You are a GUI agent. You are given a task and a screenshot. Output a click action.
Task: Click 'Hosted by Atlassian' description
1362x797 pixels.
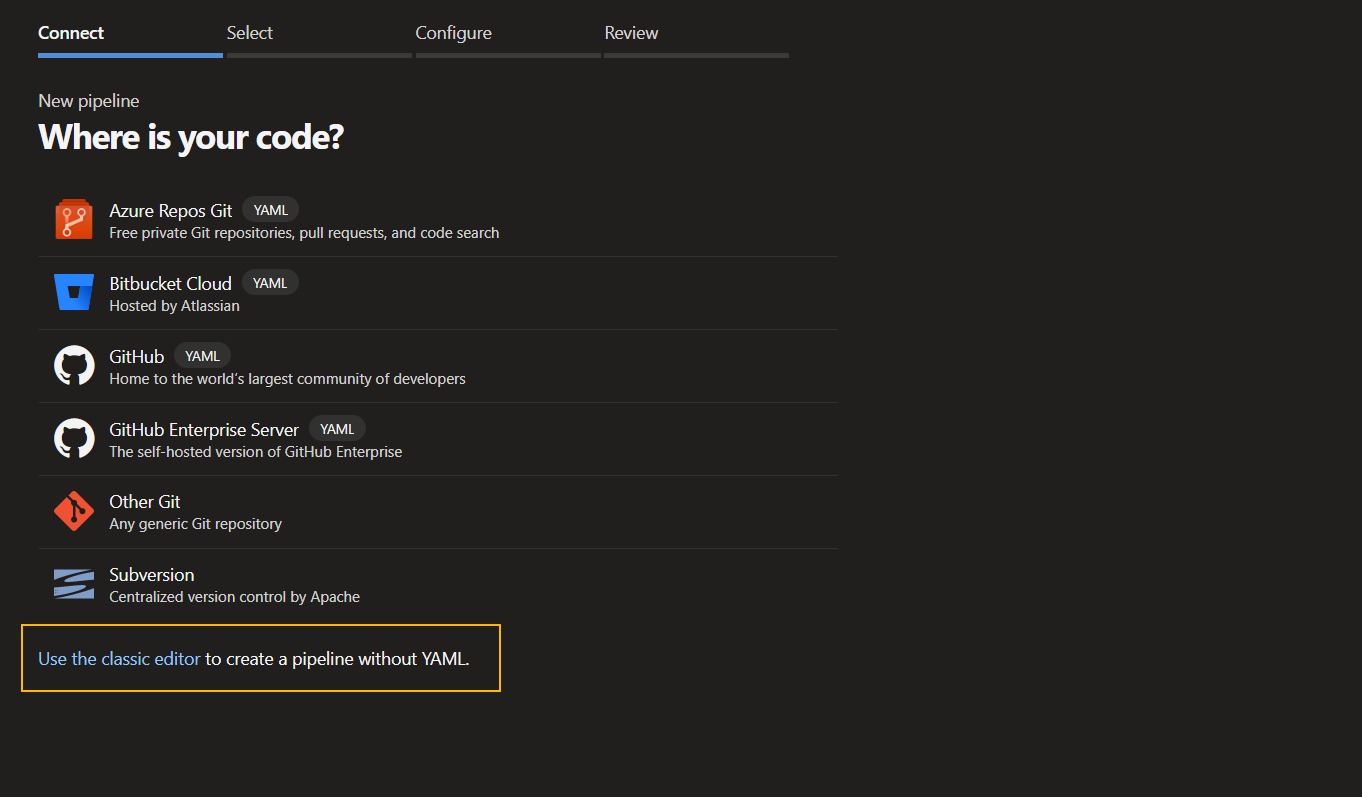click(174, 306)
